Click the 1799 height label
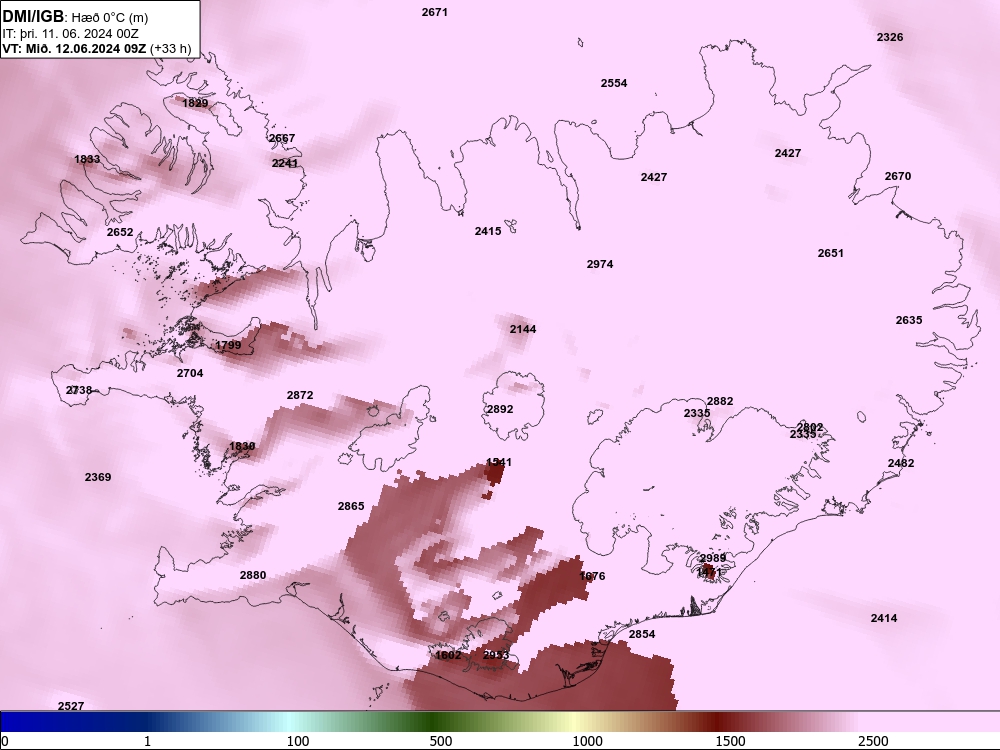The image size is (1000, 750). 228,346
